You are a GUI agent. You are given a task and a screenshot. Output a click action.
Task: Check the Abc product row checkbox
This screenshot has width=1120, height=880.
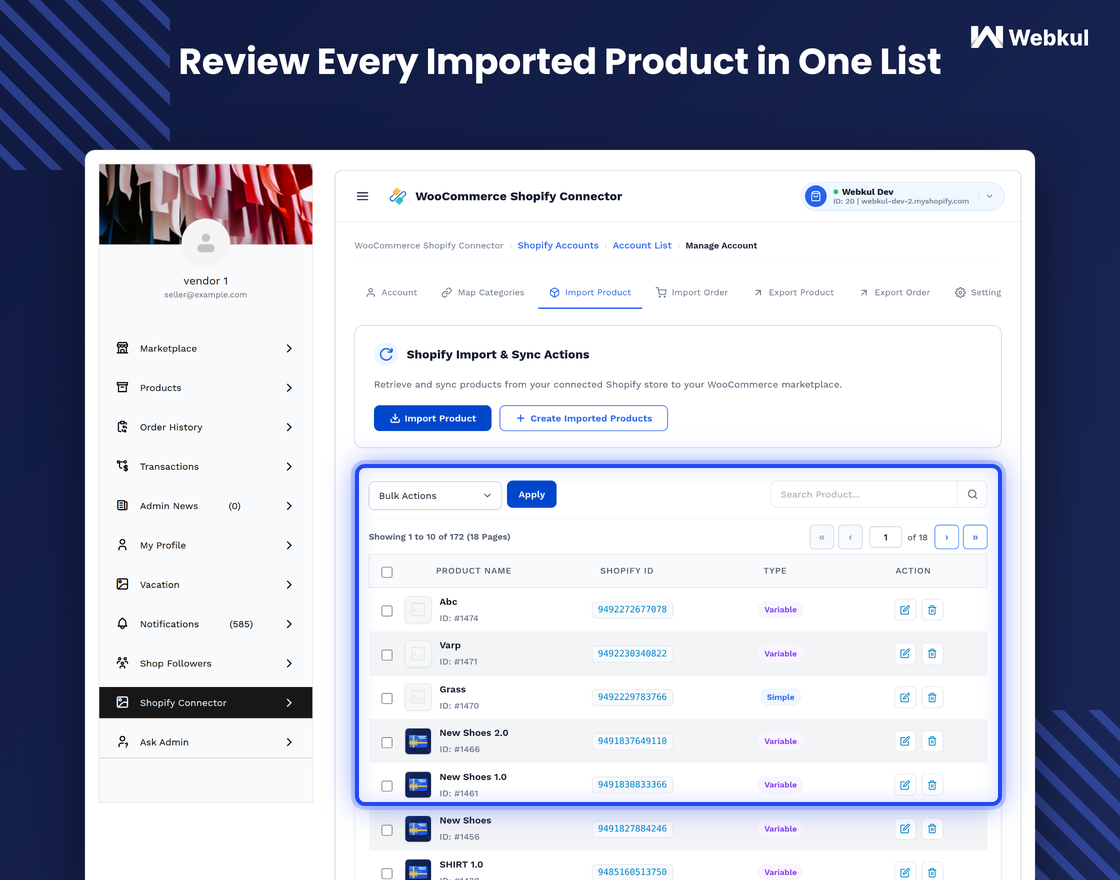[x=387, y=611]
